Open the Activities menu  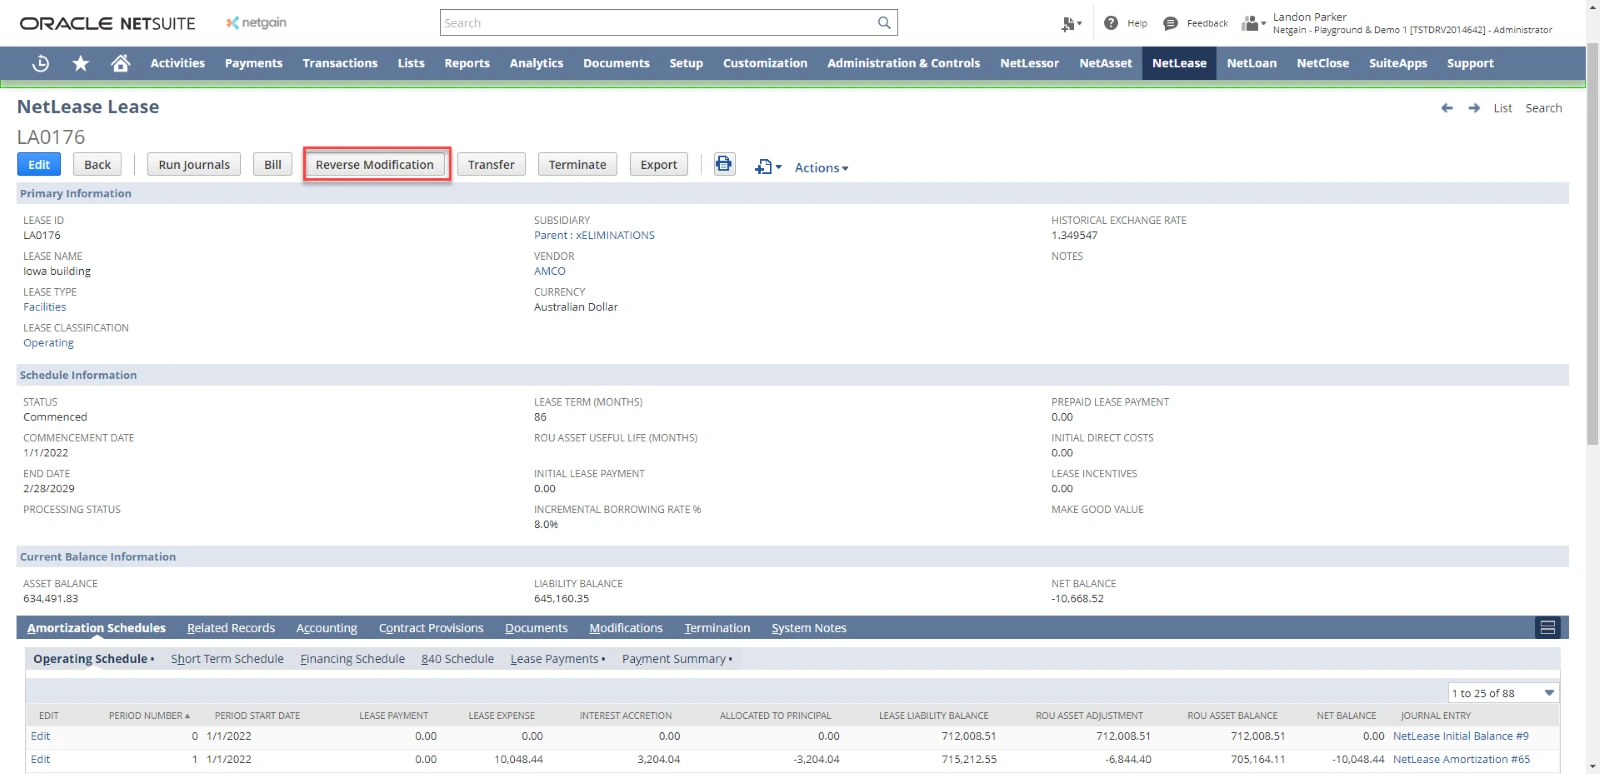click(x=177, y=63)
